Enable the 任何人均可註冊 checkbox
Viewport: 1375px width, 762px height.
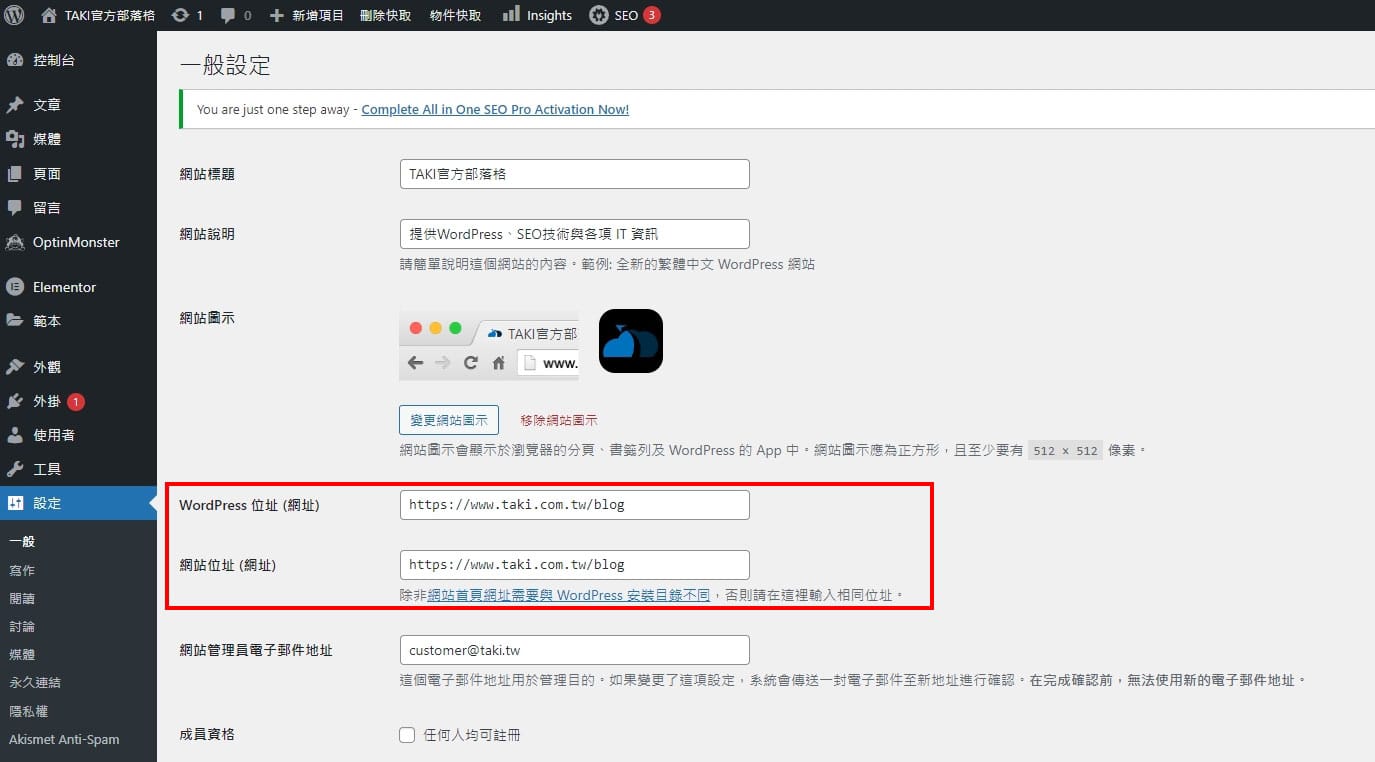click(x=407, y=734)
